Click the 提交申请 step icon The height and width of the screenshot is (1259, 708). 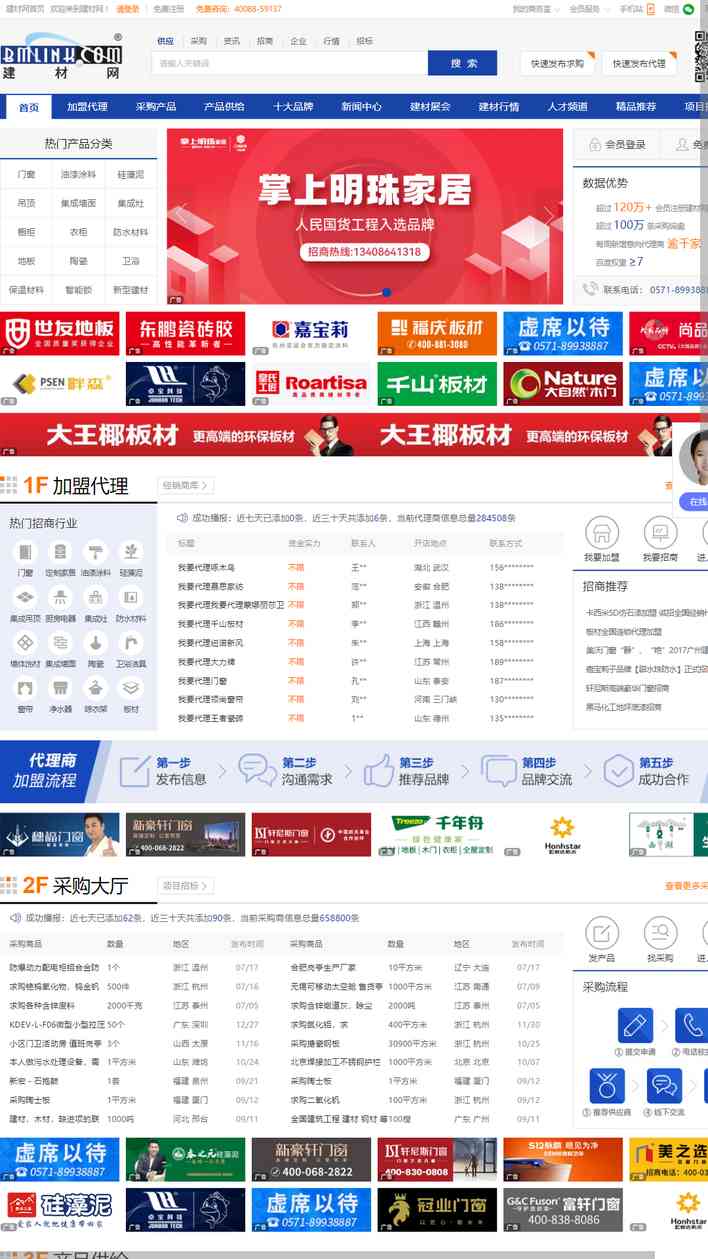point(635,1026)
